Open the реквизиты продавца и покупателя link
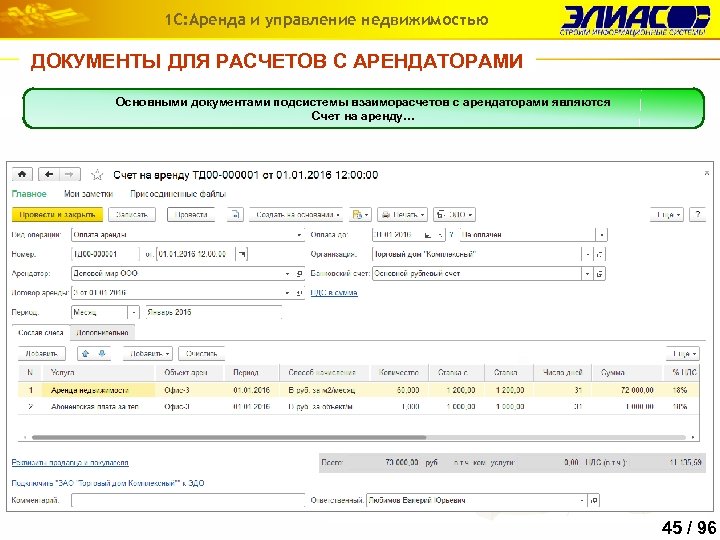Viewport: 720px width, 540px height. [70, 463]
